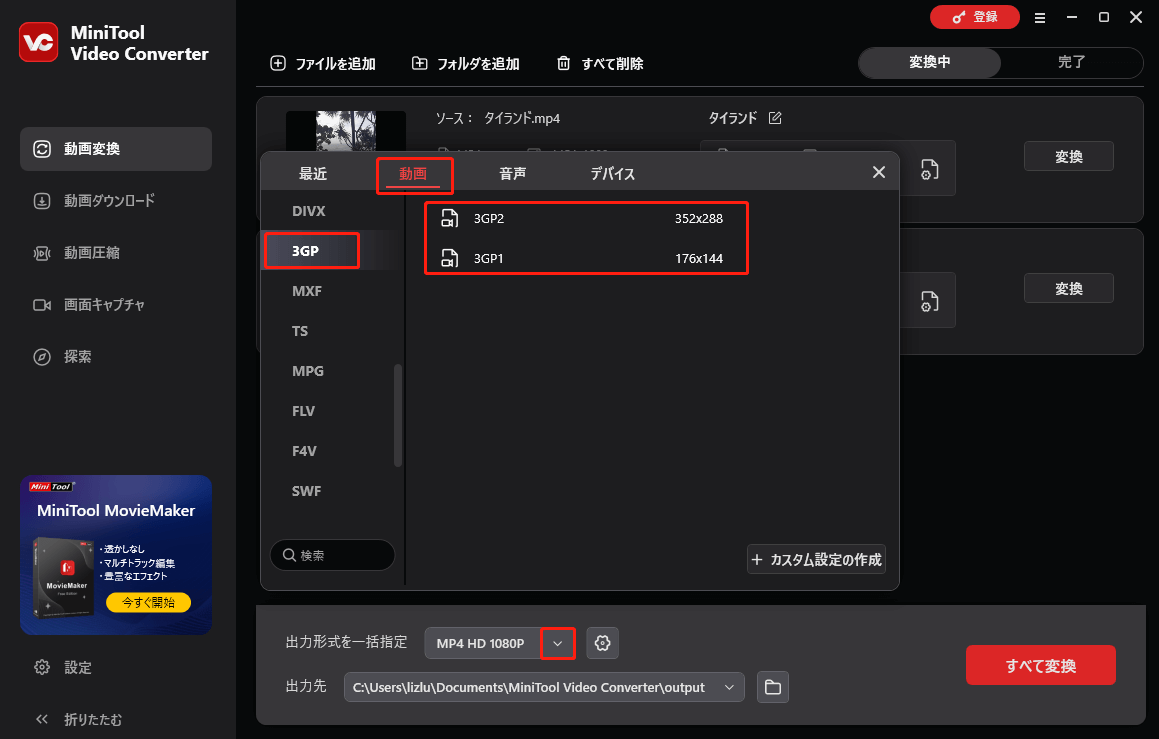This screenshot has width=1159, height=739.
Task: Choose TS in the format list
Action: click(333, 330)
